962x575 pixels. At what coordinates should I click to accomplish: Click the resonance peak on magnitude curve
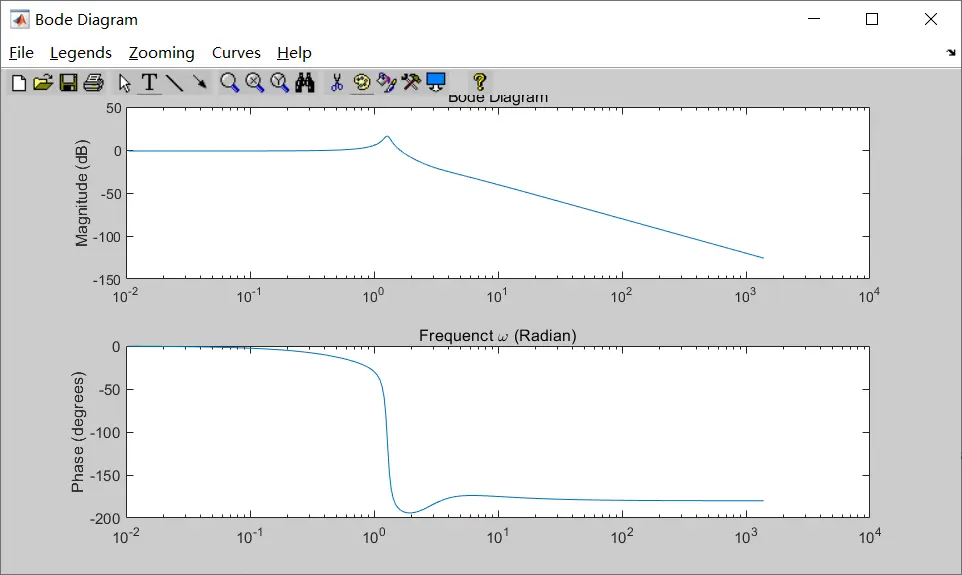point(386,137)
